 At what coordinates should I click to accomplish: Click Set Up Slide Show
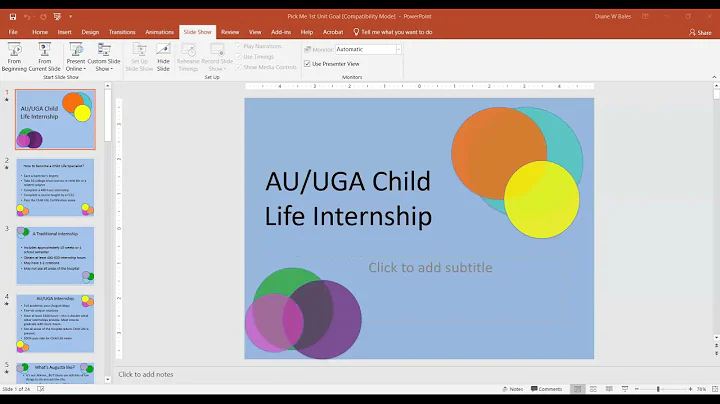click(139, 57)
